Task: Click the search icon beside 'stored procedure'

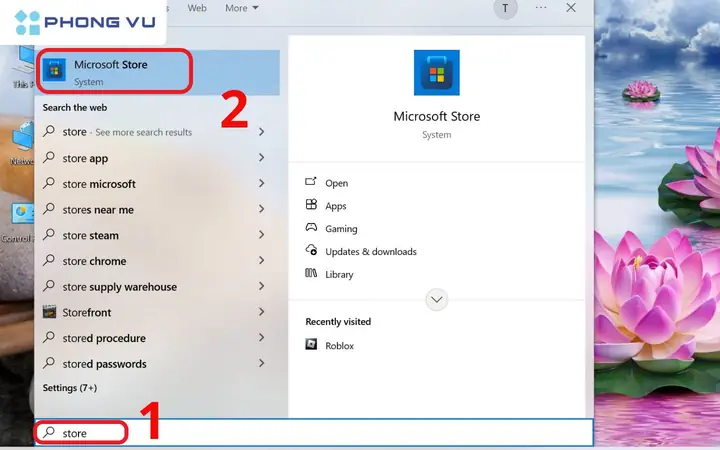Action: pyautogui.click(x=49, y=338)
